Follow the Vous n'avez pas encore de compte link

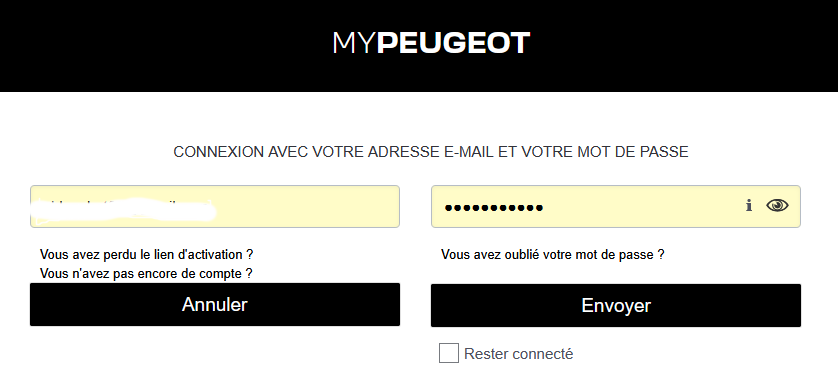click(146, 274)
